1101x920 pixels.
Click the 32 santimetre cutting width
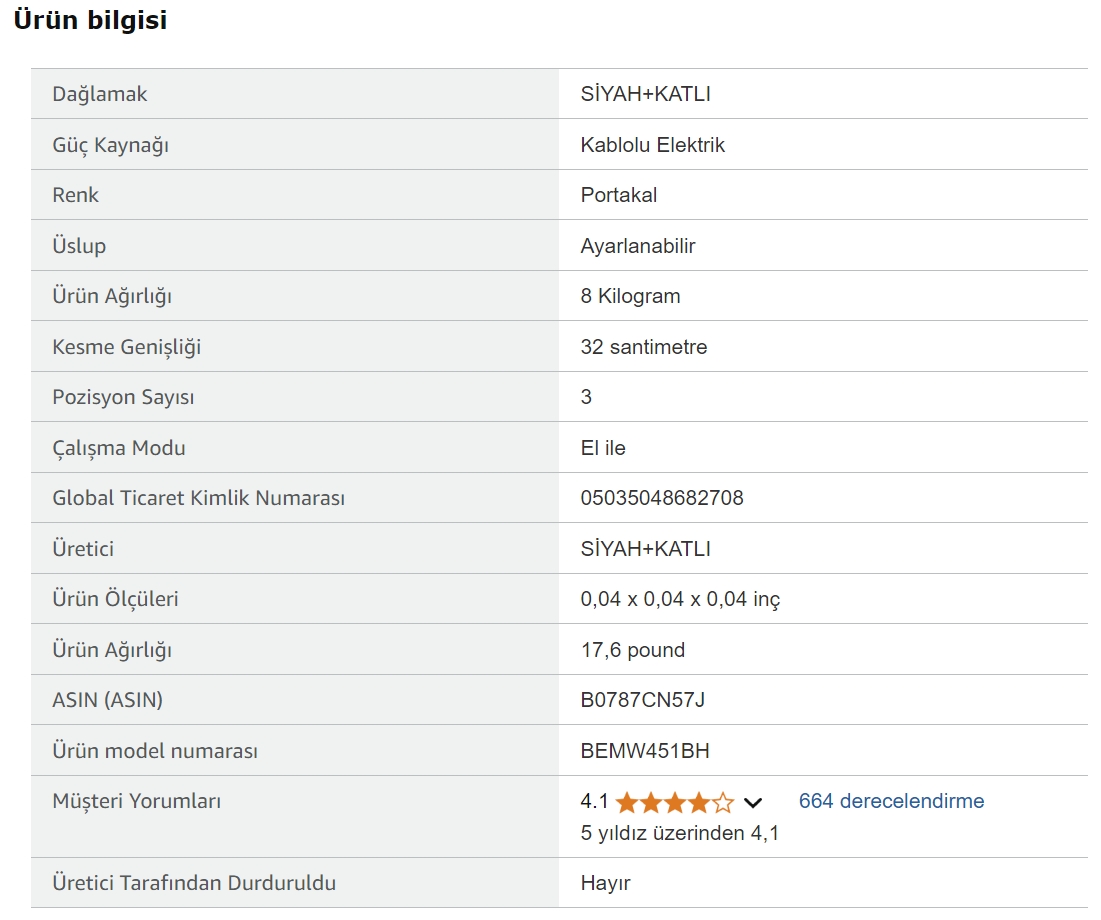coord(643,347)
